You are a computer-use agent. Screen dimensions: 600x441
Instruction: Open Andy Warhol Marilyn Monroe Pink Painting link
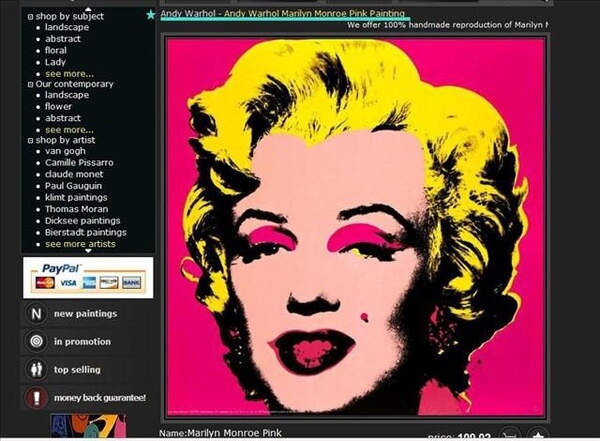(283, 14)
